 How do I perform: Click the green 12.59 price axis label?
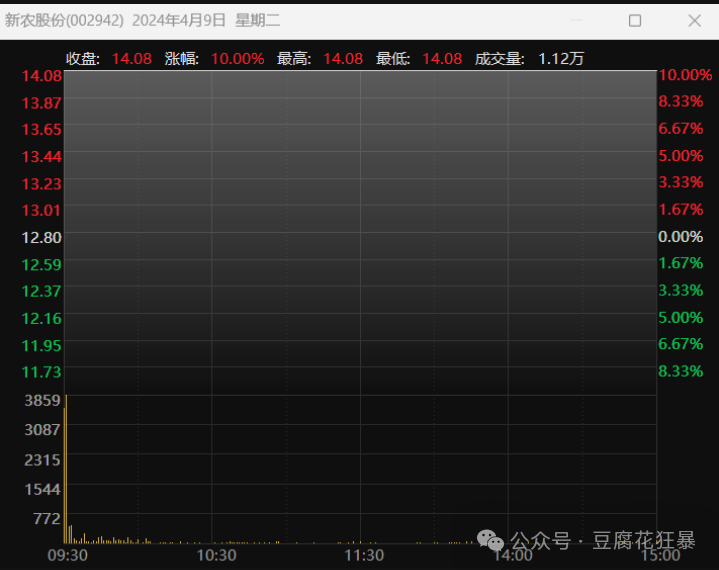(x=42, y=265)
